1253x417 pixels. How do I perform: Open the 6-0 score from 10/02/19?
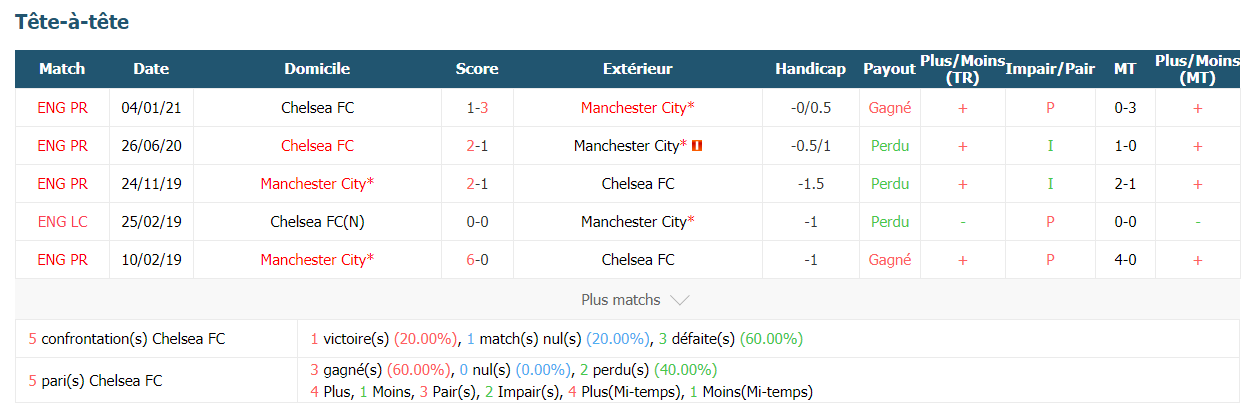pos(477,260)
